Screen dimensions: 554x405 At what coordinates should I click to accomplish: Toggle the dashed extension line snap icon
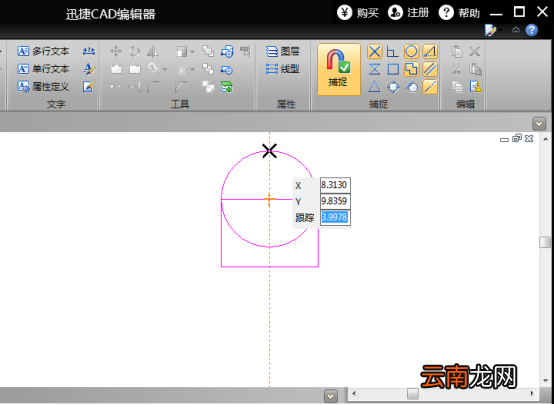[x=430, y=87]
